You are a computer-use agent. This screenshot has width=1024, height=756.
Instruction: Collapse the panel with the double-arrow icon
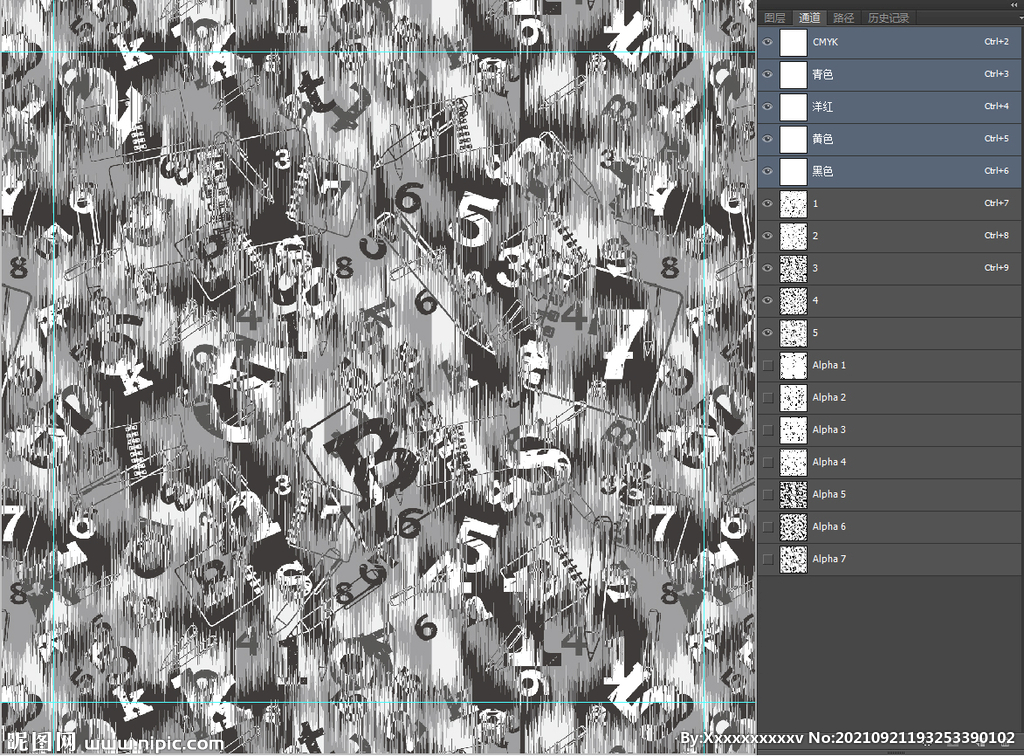click(x=1014, y=4)
